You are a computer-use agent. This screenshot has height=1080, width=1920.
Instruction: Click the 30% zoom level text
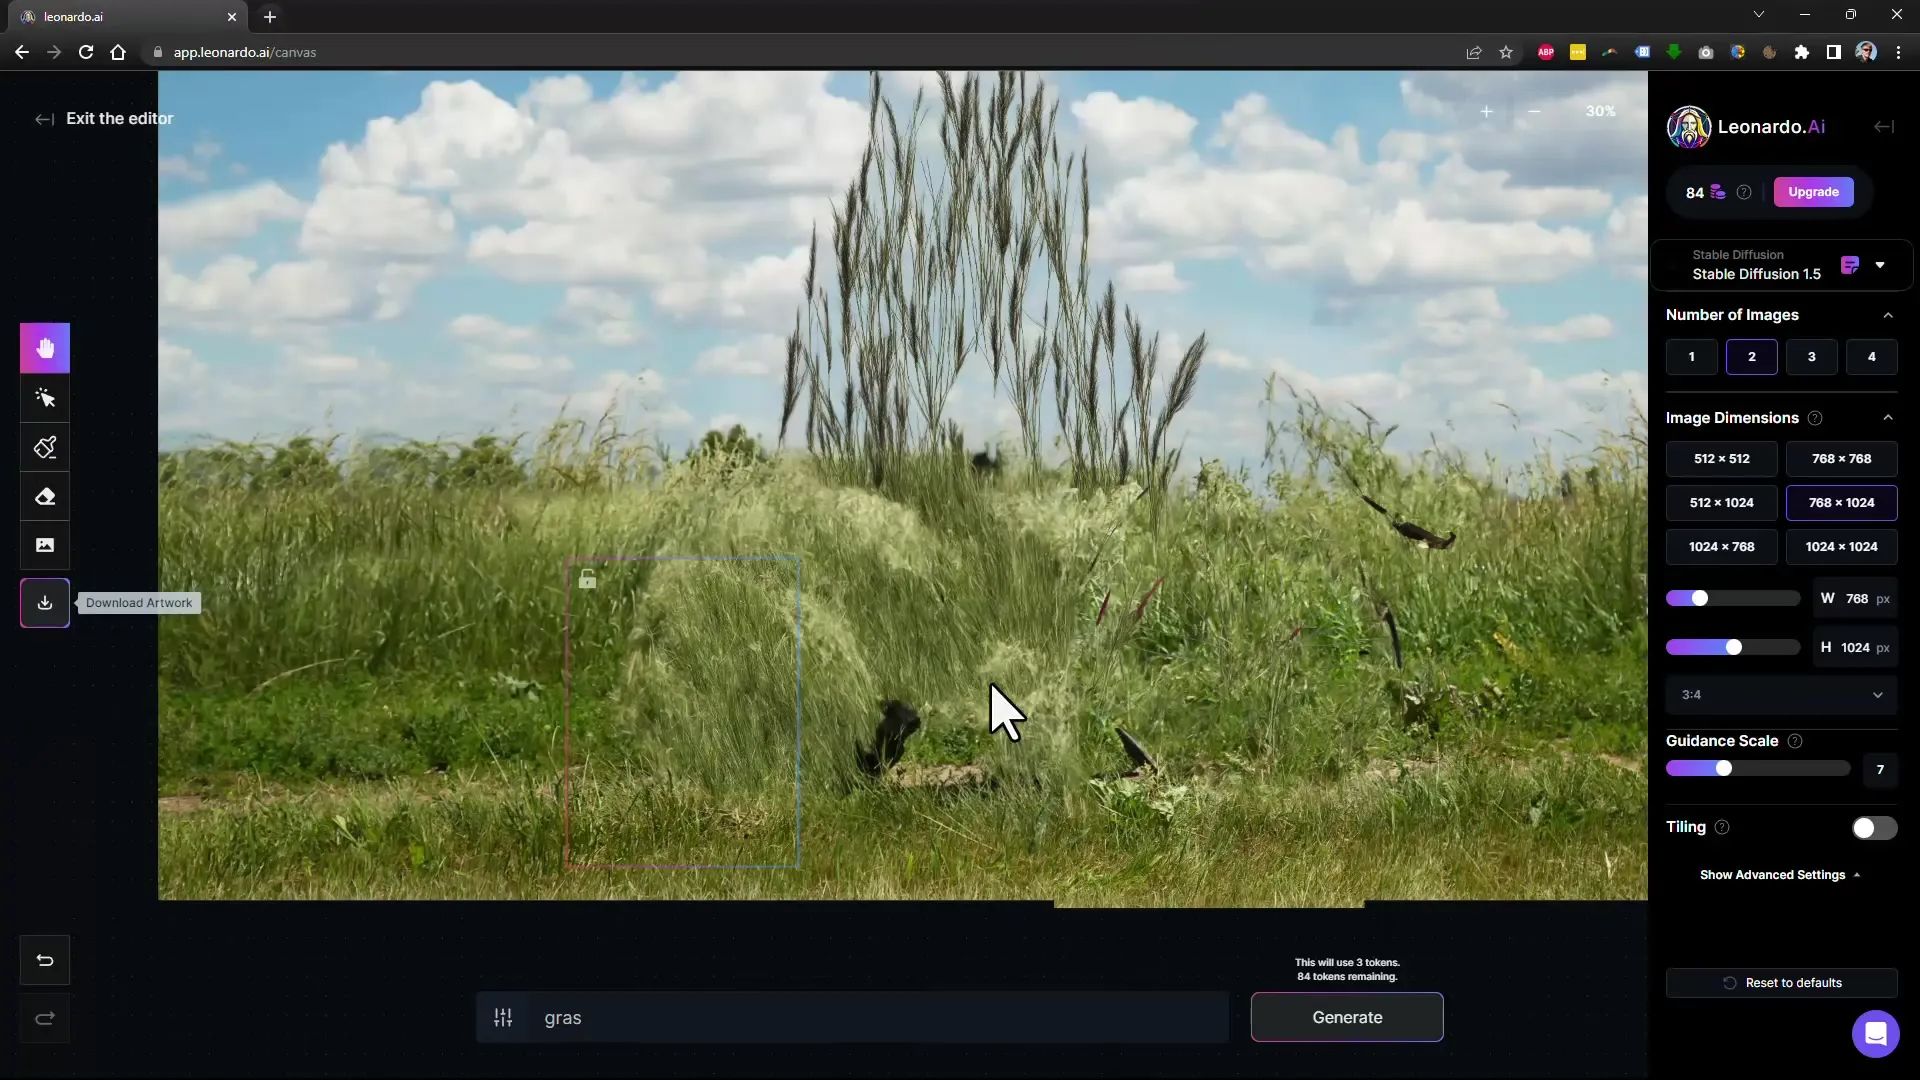(1600, 111)
